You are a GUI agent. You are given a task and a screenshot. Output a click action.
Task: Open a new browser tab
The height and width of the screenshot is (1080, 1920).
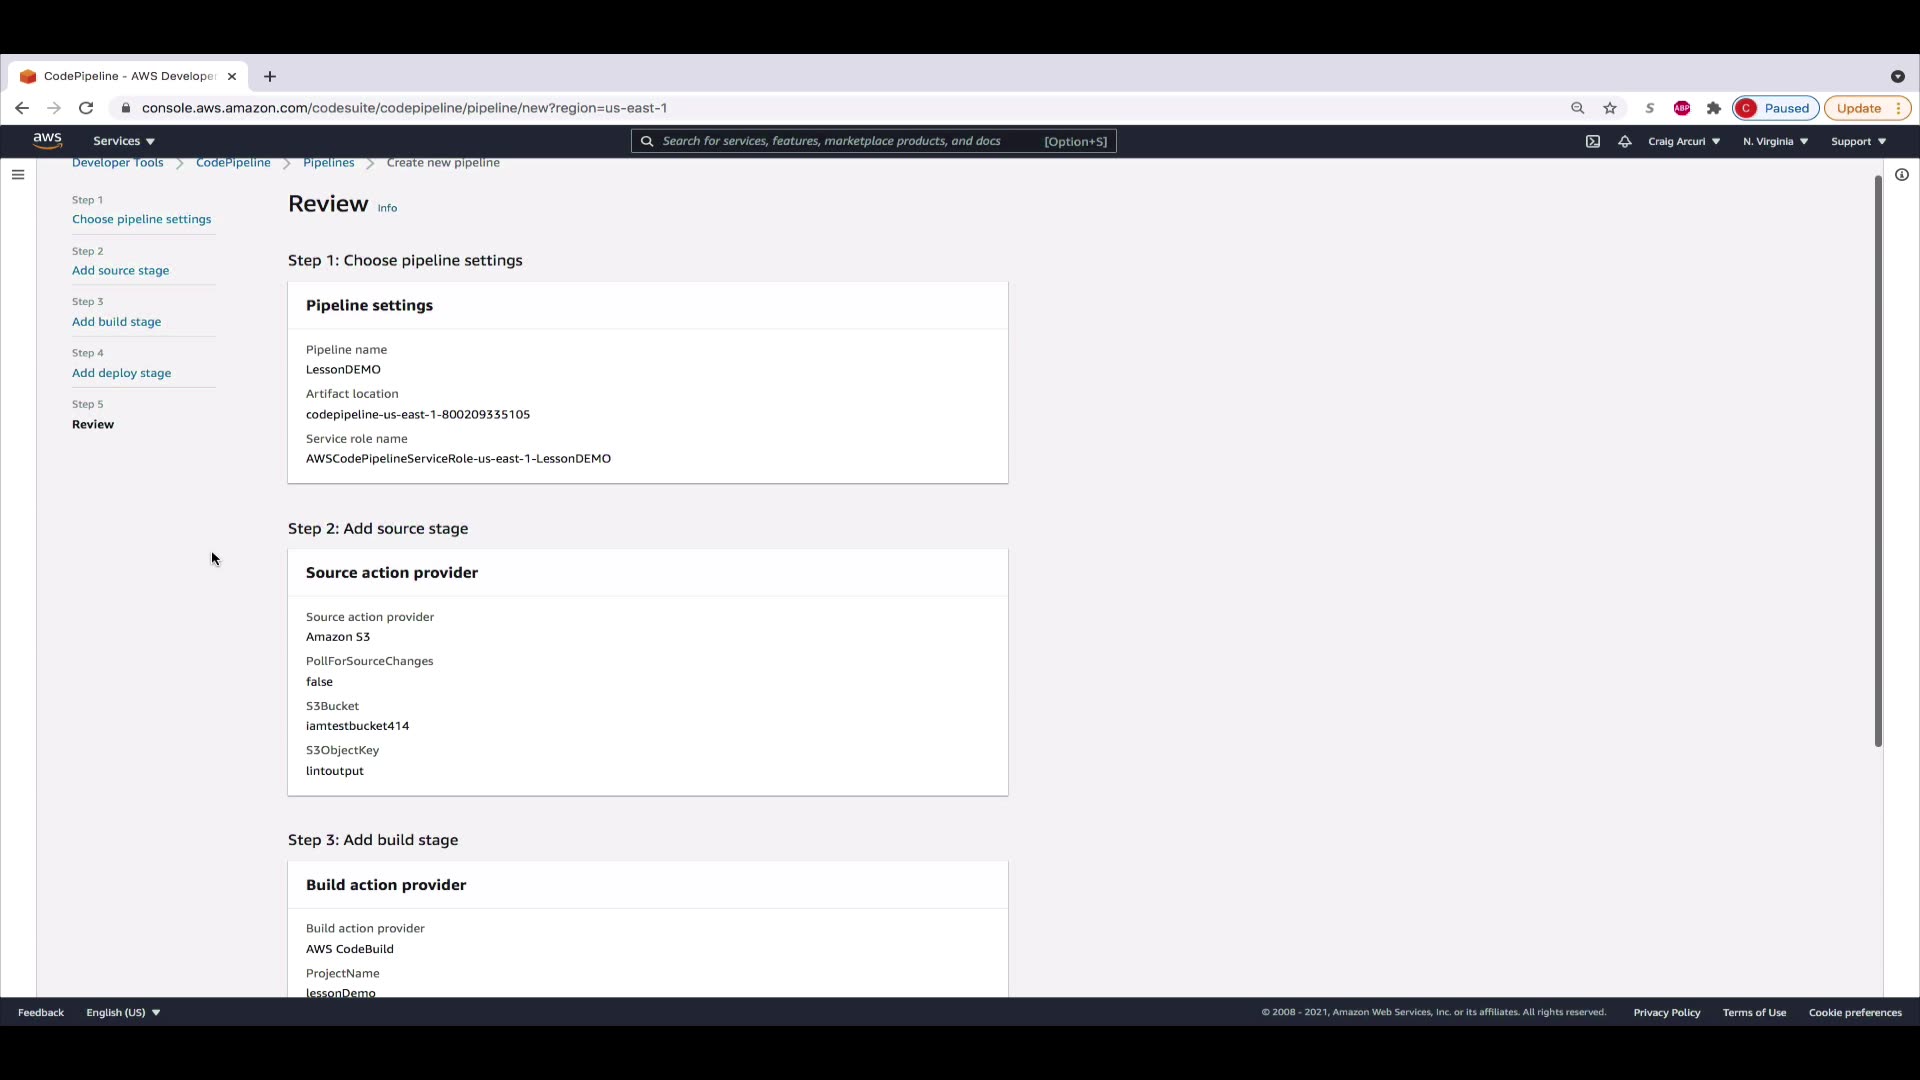tap(270, 76)
